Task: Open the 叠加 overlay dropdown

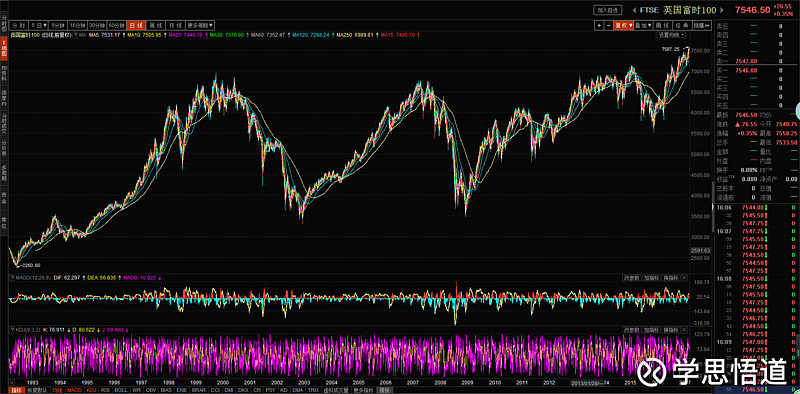Action: pyautogui.click(x=644, y=26)
